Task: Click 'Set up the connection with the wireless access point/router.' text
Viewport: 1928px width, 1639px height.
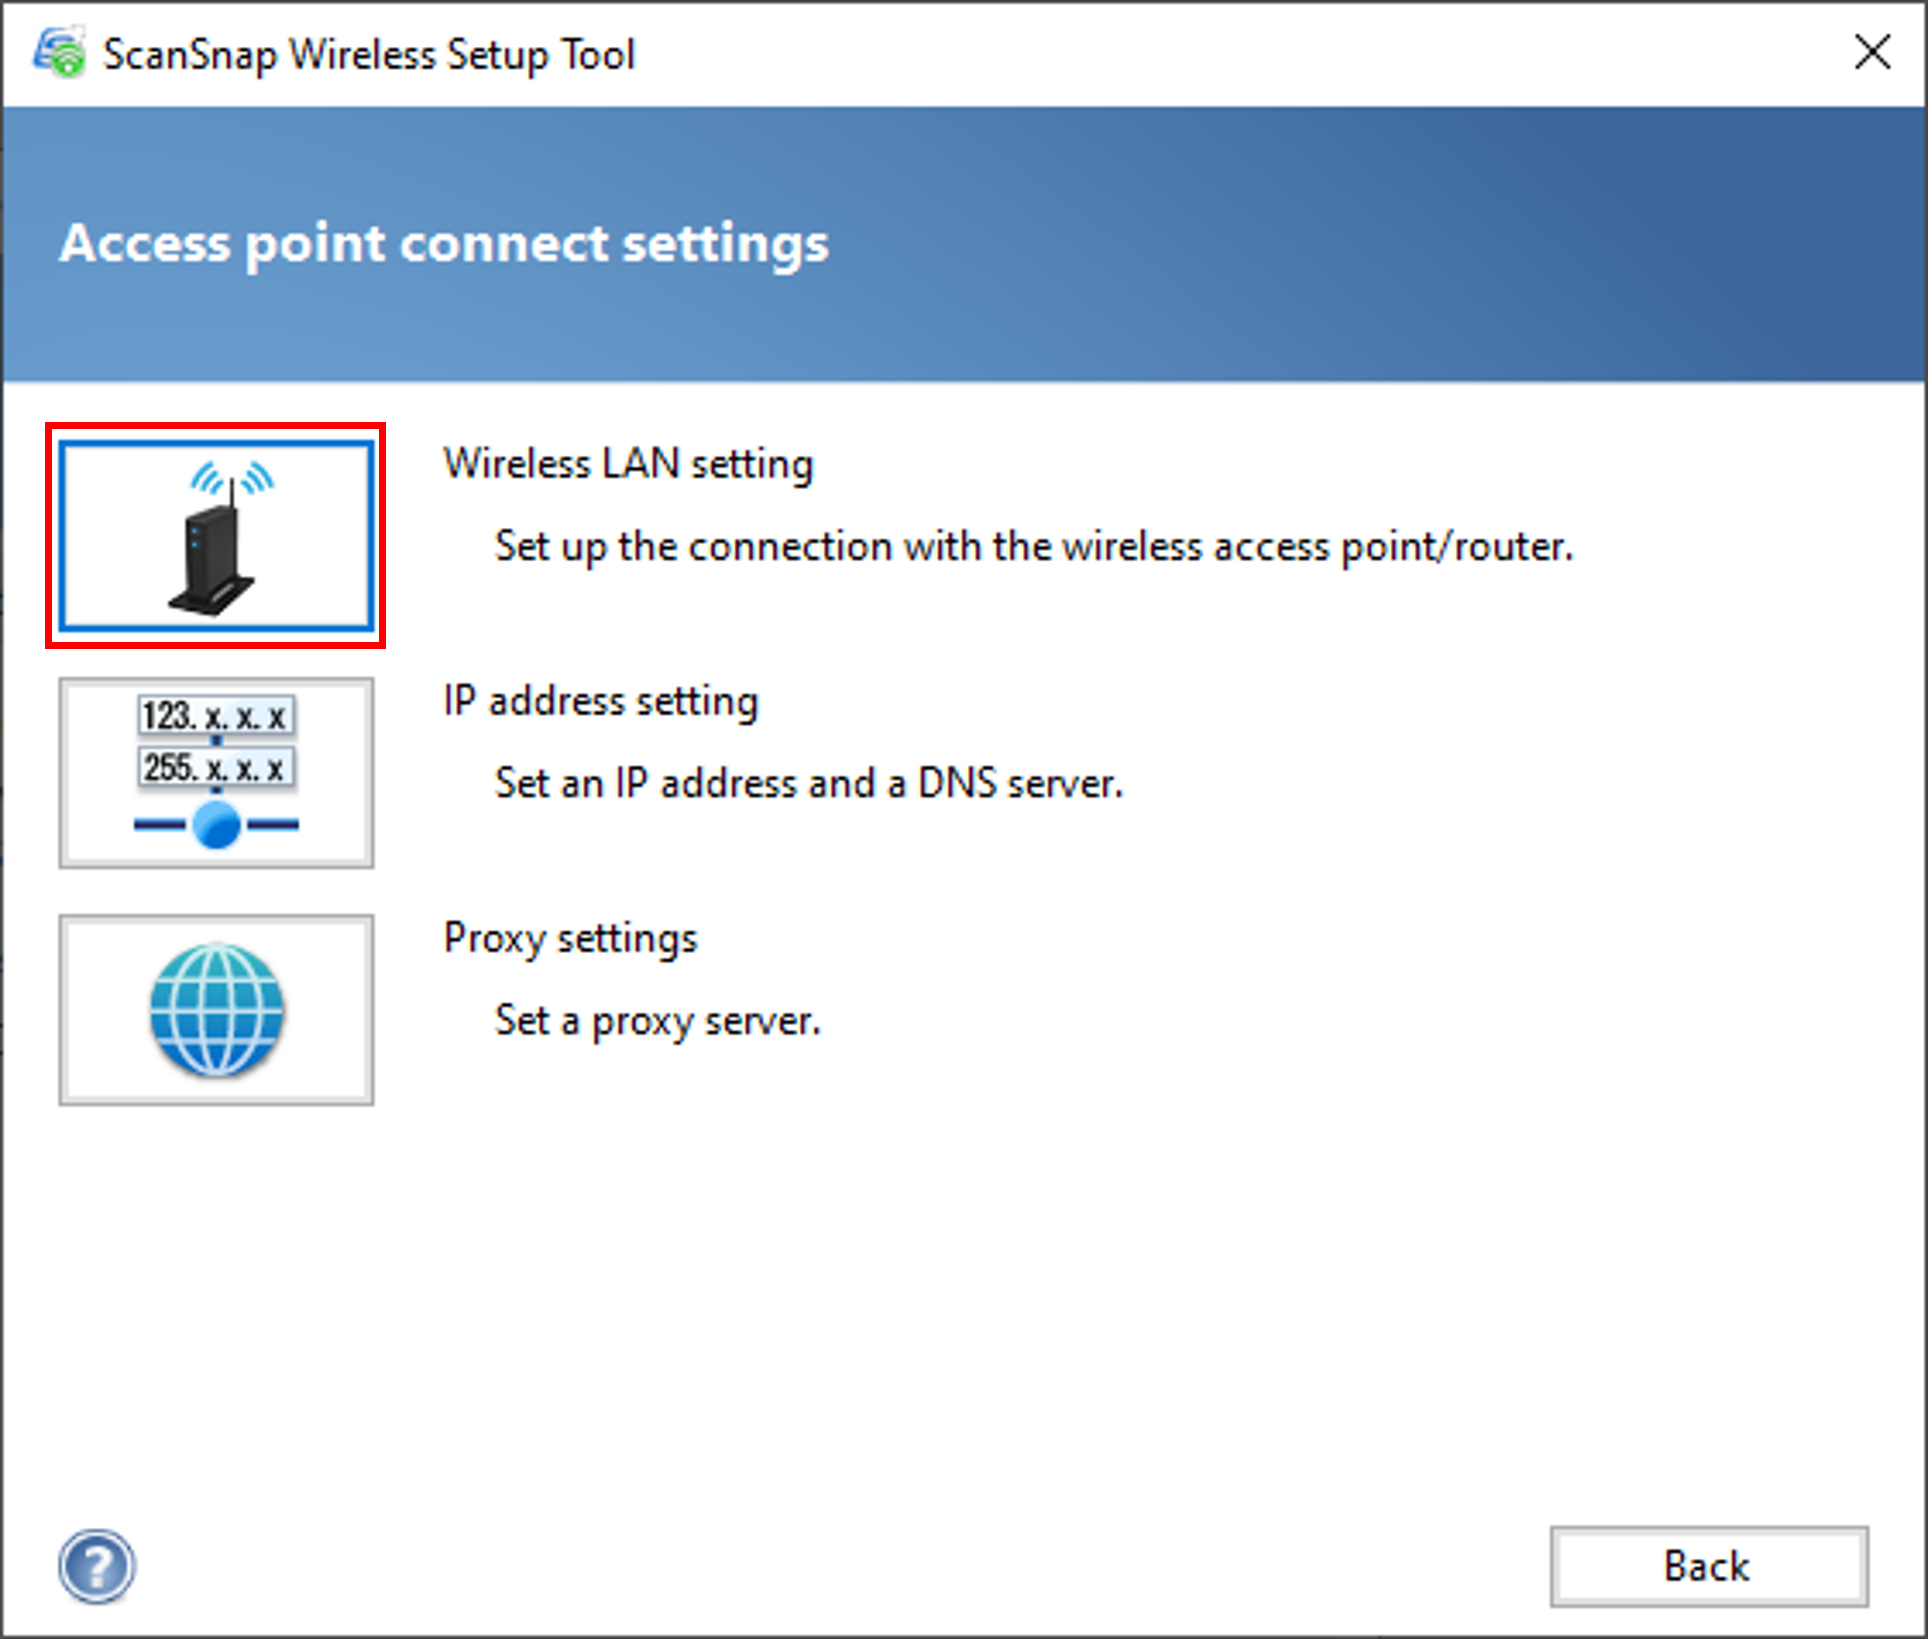Action: click(1034, 547)
